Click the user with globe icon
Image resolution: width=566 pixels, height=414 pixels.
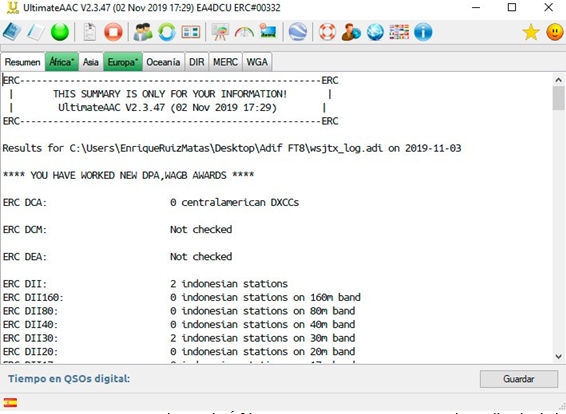pyautogui.click(x=351, y=32)
